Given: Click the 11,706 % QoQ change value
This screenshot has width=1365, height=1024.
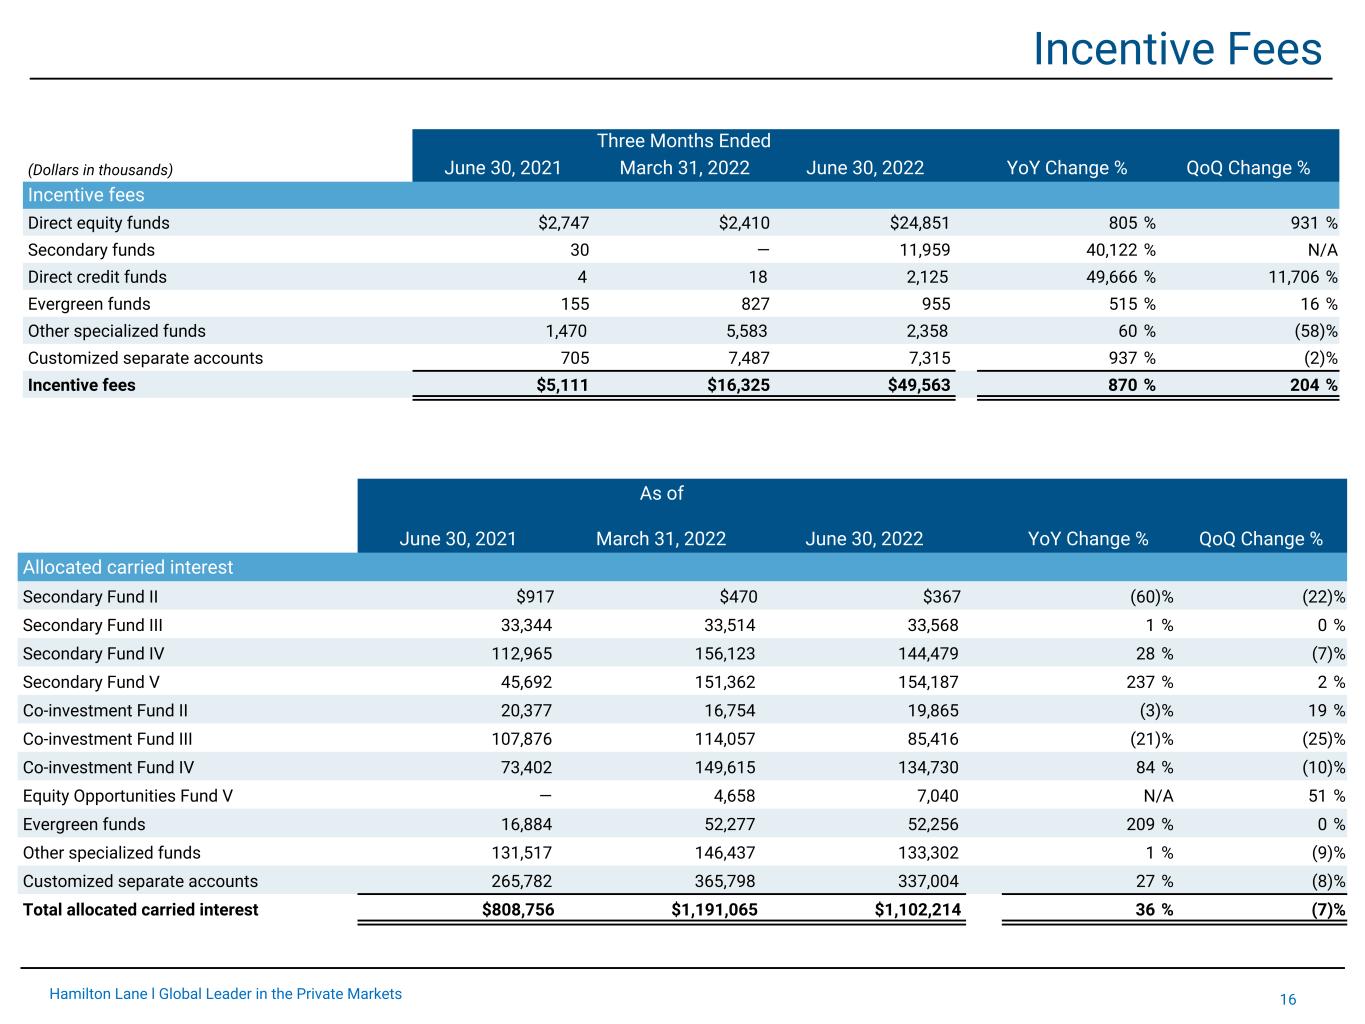Looking at the screenshot, I should point(1295,277).
